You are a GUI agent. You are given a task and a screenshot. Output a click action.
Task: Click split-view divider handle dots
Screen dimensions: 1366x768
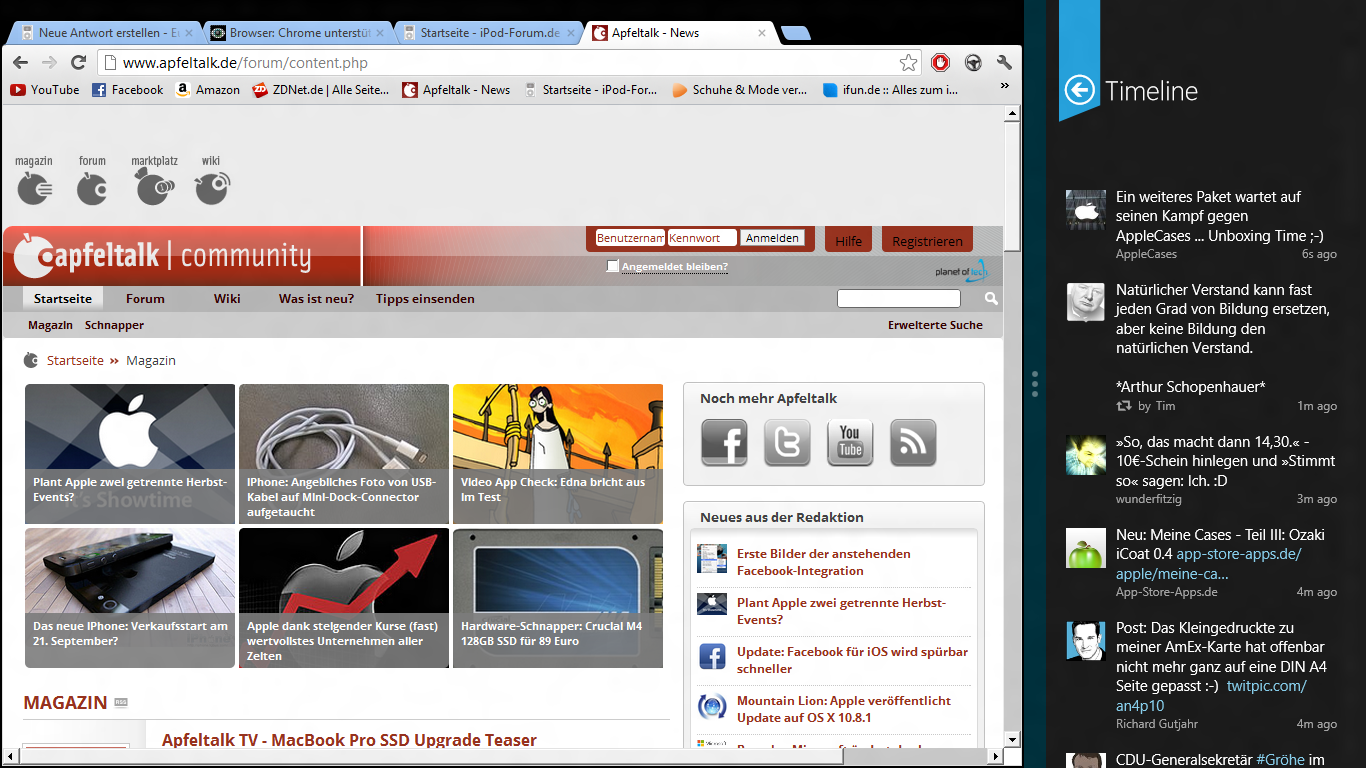[1035, 384]
